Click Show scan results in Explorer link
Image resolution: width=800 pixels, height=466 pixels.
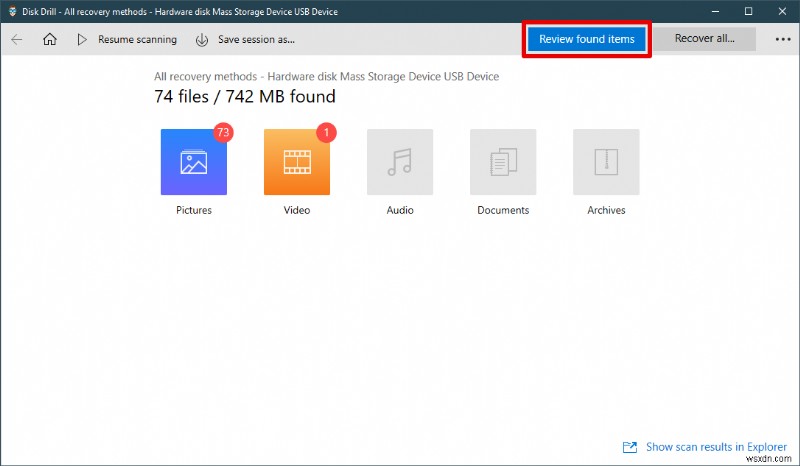(717, 447)
